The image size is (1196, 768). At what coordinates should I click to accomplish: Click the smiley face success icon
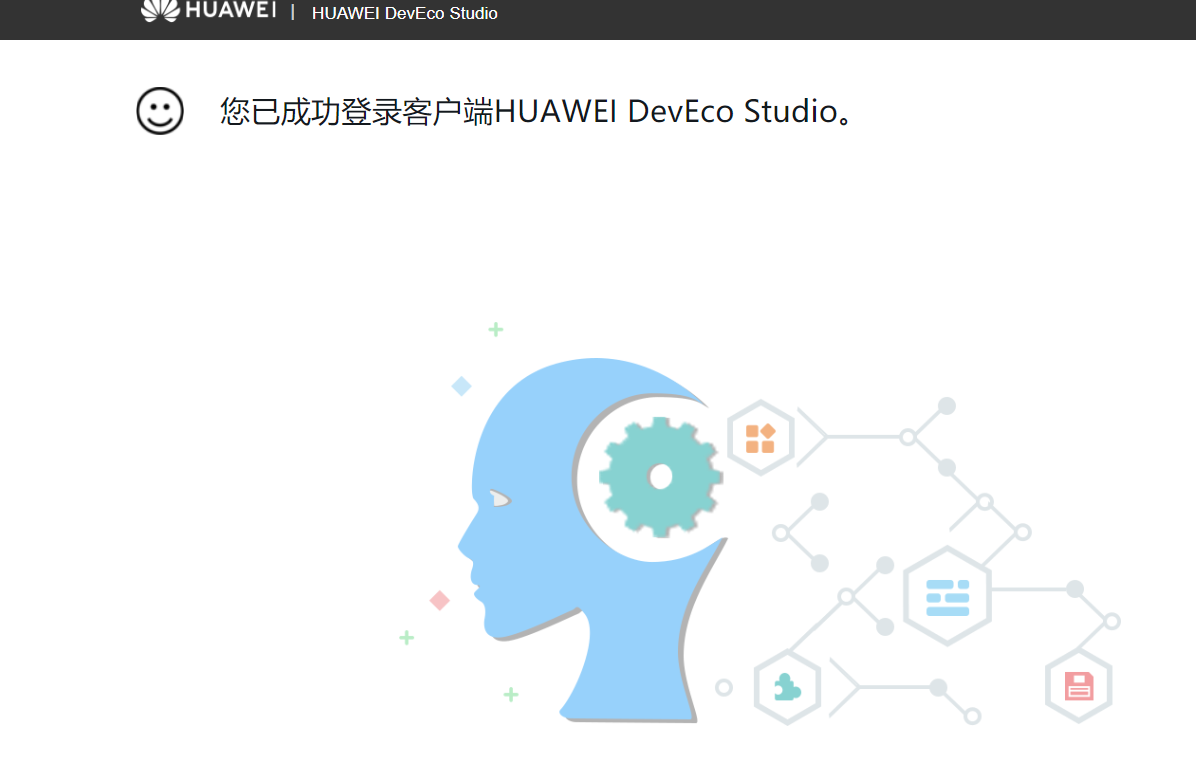point(160,111)
